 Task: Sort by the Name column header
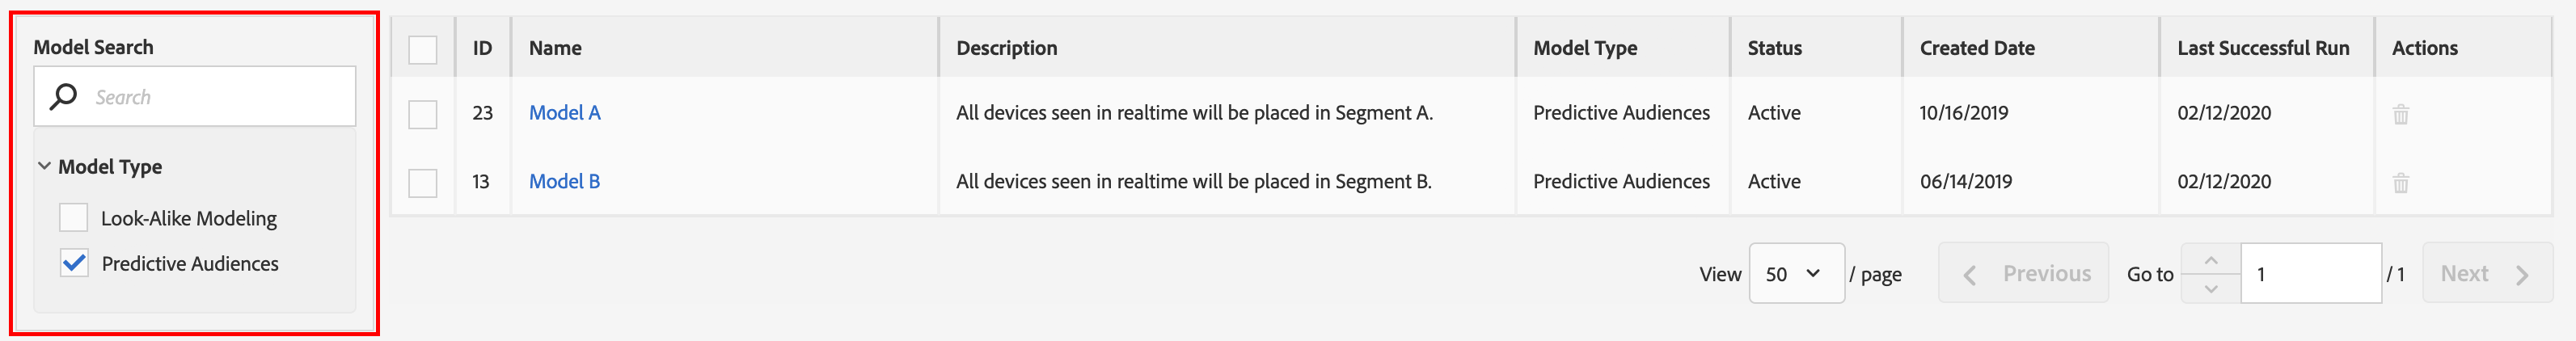[x=555, y=48]
